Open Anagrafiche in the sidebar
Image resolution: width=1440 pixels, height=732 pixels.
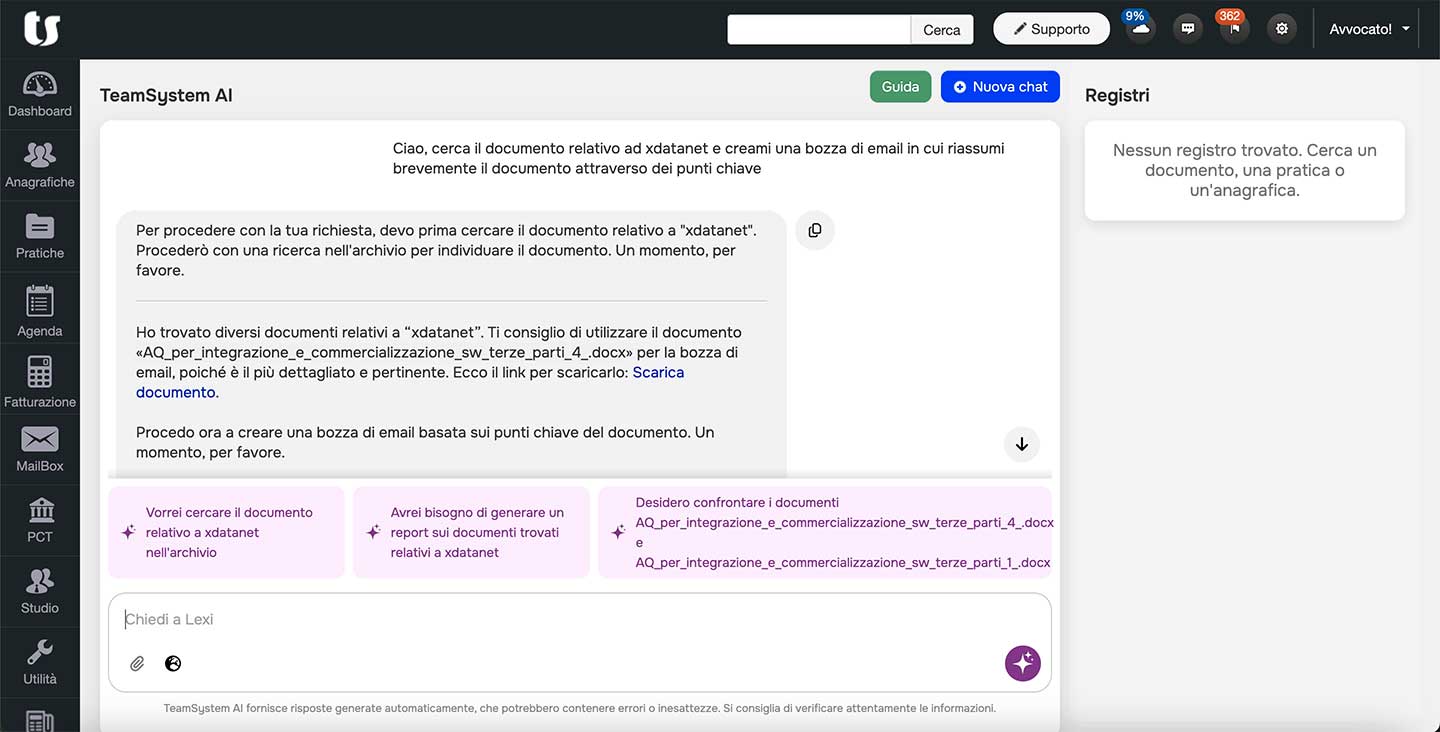click(x=40, y=166)
